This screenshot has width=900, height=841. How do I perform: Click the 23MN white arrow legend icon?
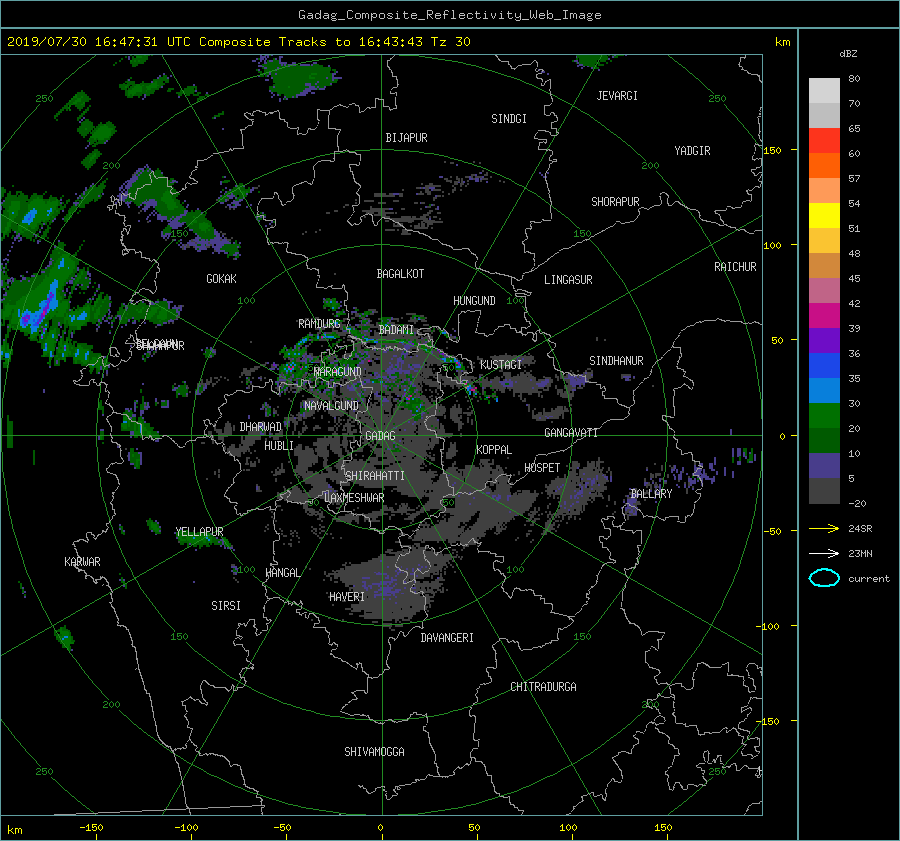tap(824, 553)
